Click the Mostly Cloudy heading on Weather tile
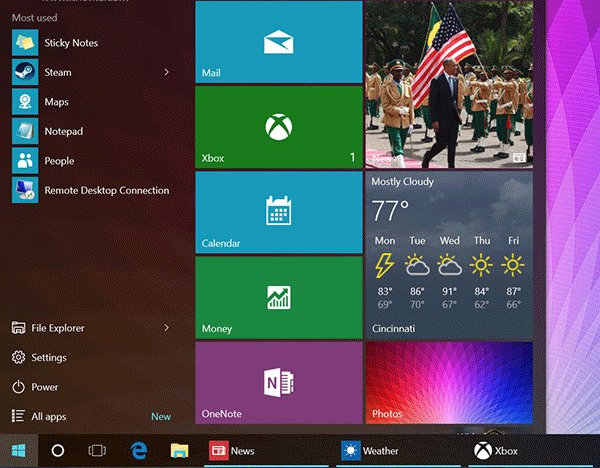The width and height of the screenshot is (600, 468). click(x=403, y=182)
